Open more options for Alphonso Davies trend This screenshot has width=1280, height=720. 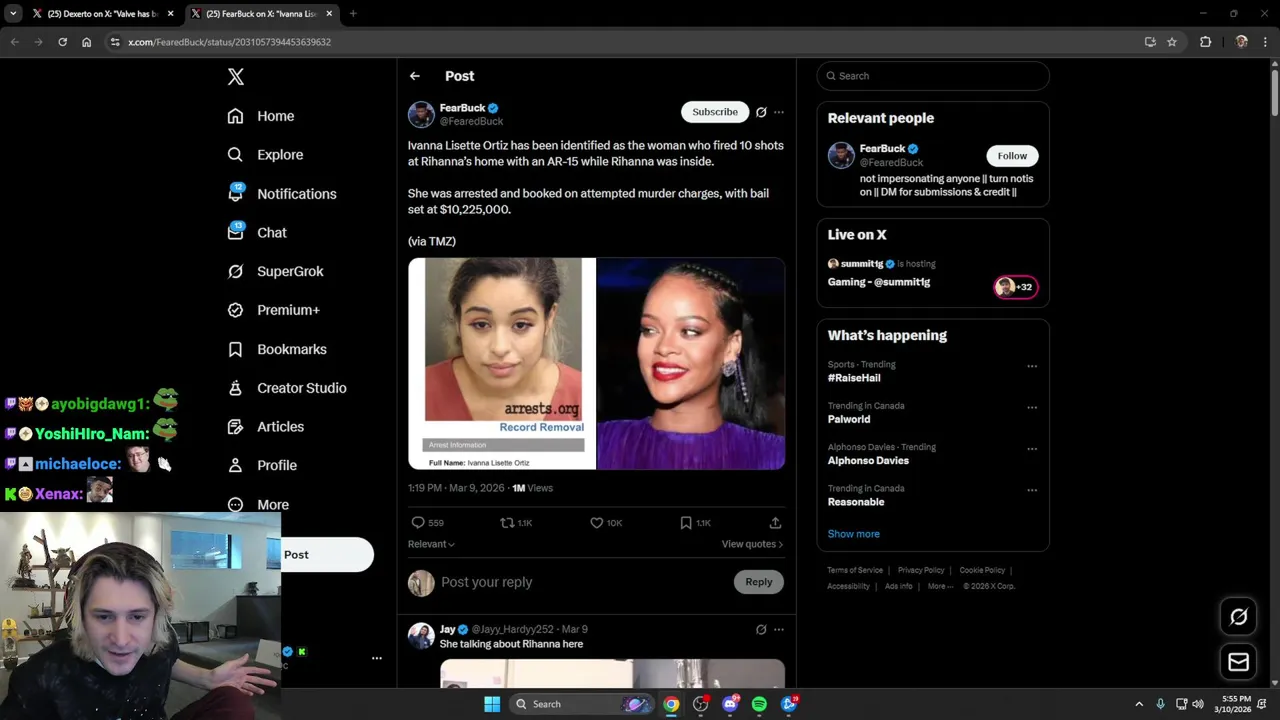(1032, 449)
